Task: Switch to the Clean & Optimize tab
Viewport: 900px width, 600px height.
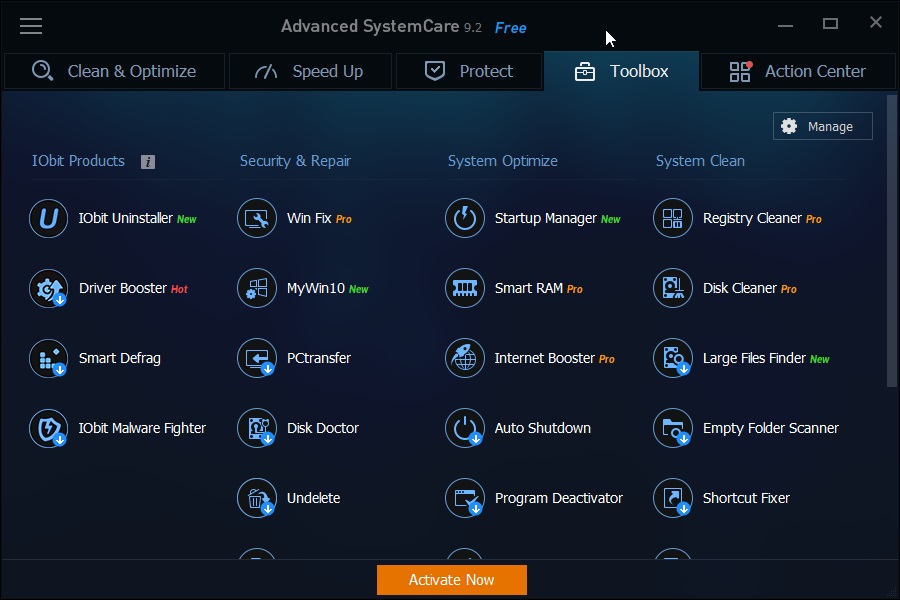Action: click(x=114, y=71)
